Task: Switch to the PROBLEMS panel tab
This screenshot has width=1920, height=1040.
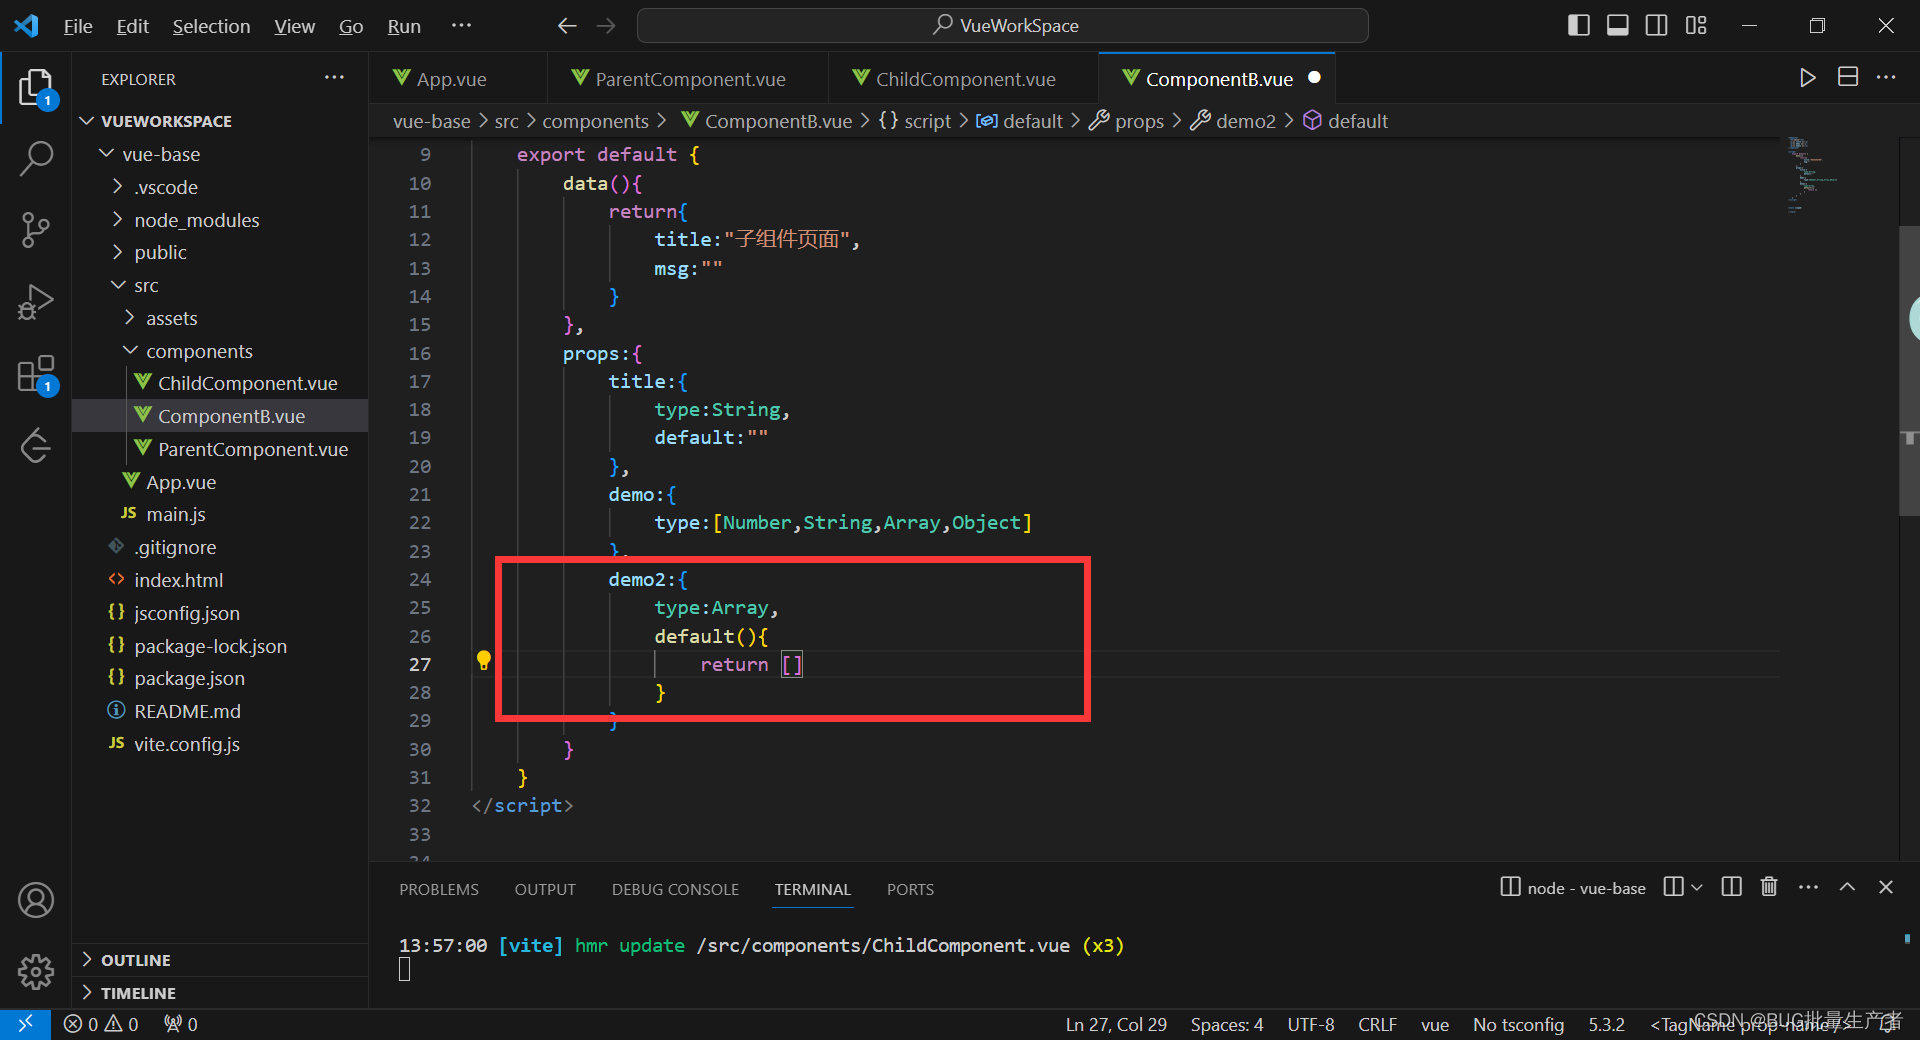Action: tap(439, 889)
